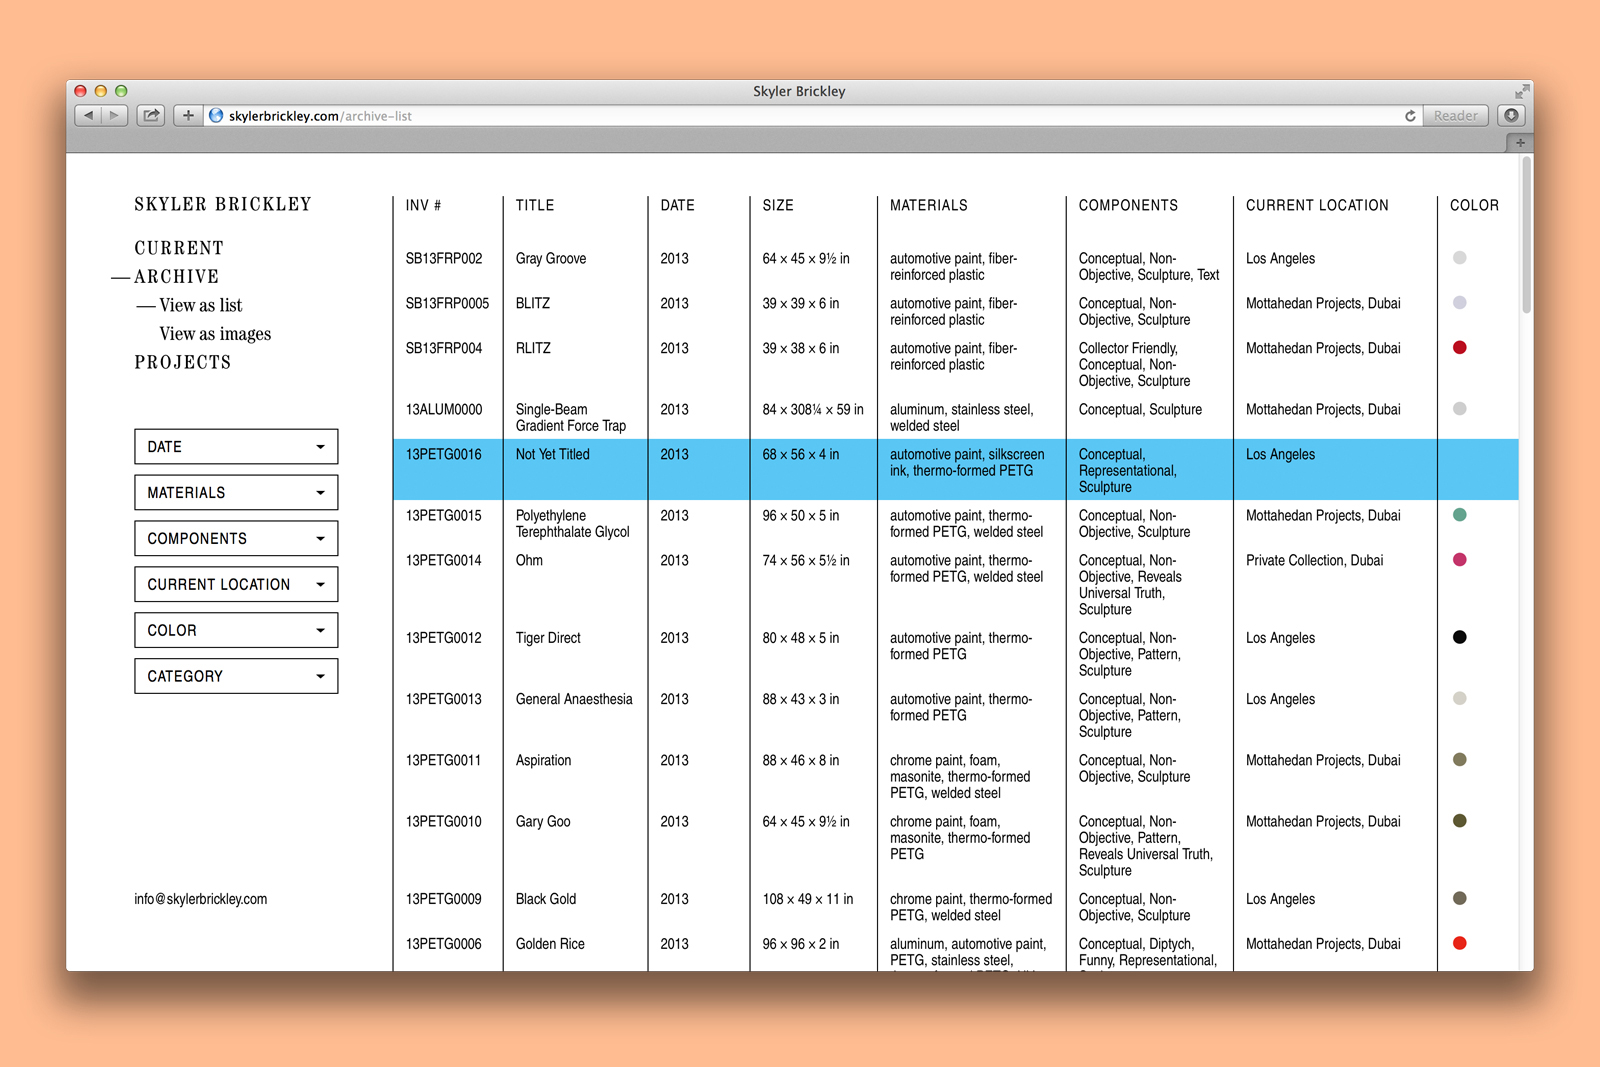Click the new tab plus button

(1520, 143)
